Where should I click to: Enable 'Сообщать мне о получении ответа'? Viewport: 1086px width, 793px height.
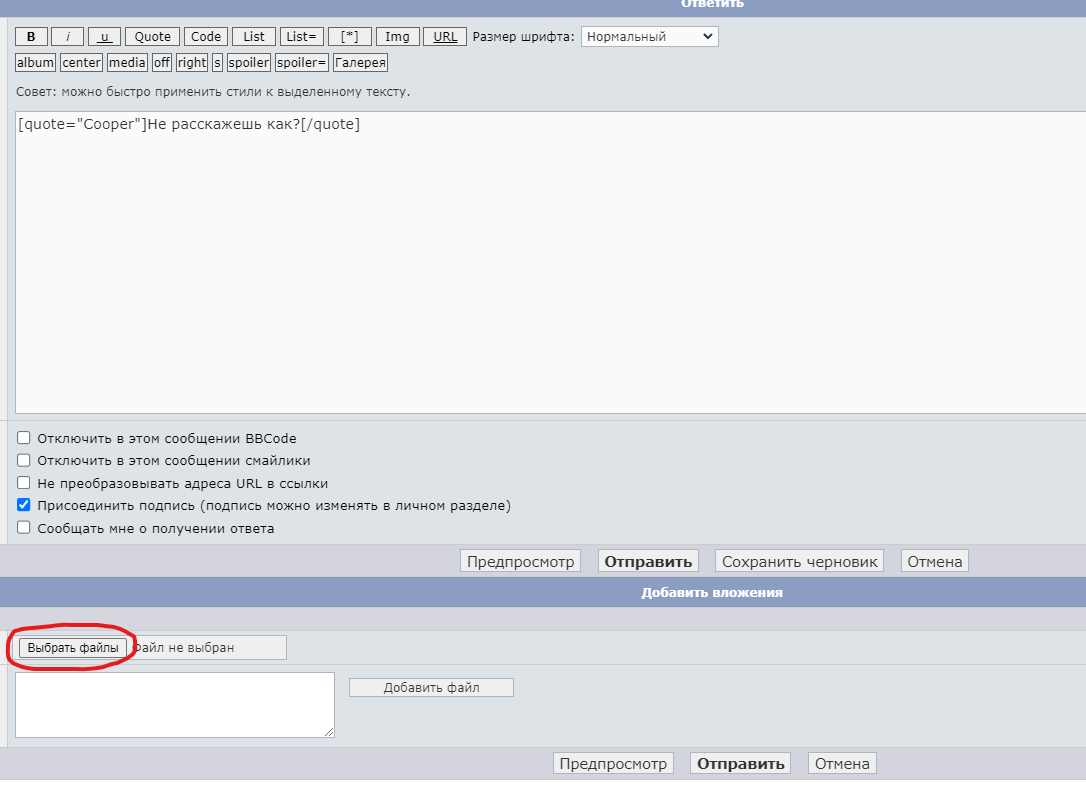(x=23, y=528)
